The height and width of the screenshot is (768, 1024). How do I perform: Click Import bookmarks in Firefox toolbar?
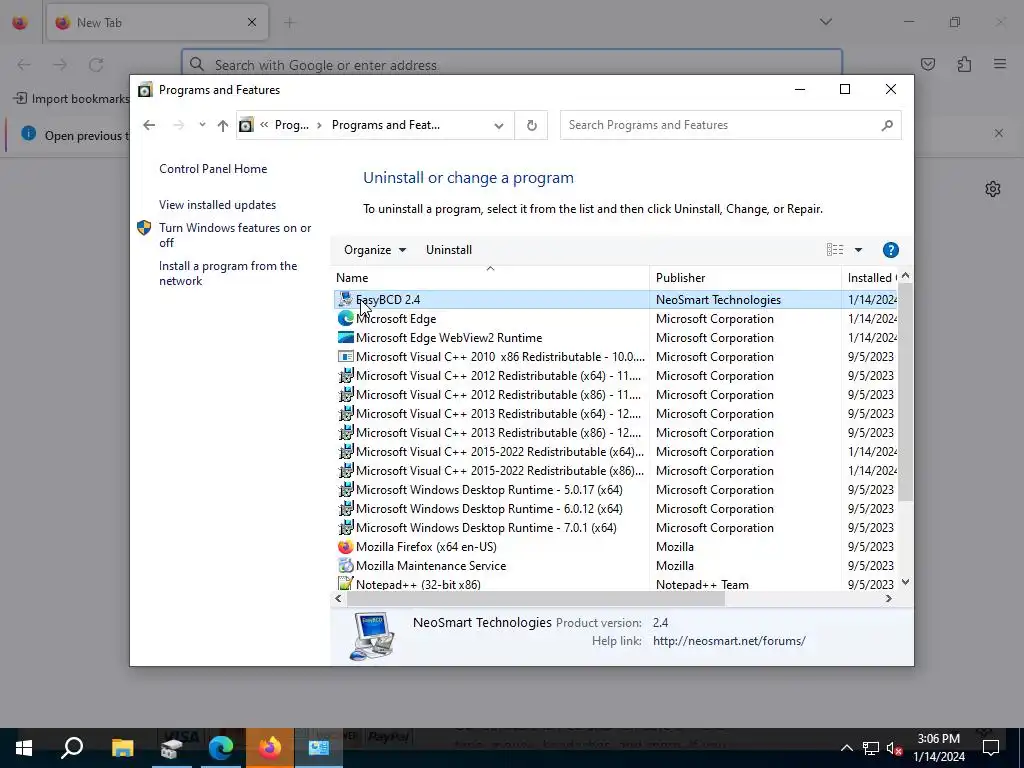[x=71, y=99]
